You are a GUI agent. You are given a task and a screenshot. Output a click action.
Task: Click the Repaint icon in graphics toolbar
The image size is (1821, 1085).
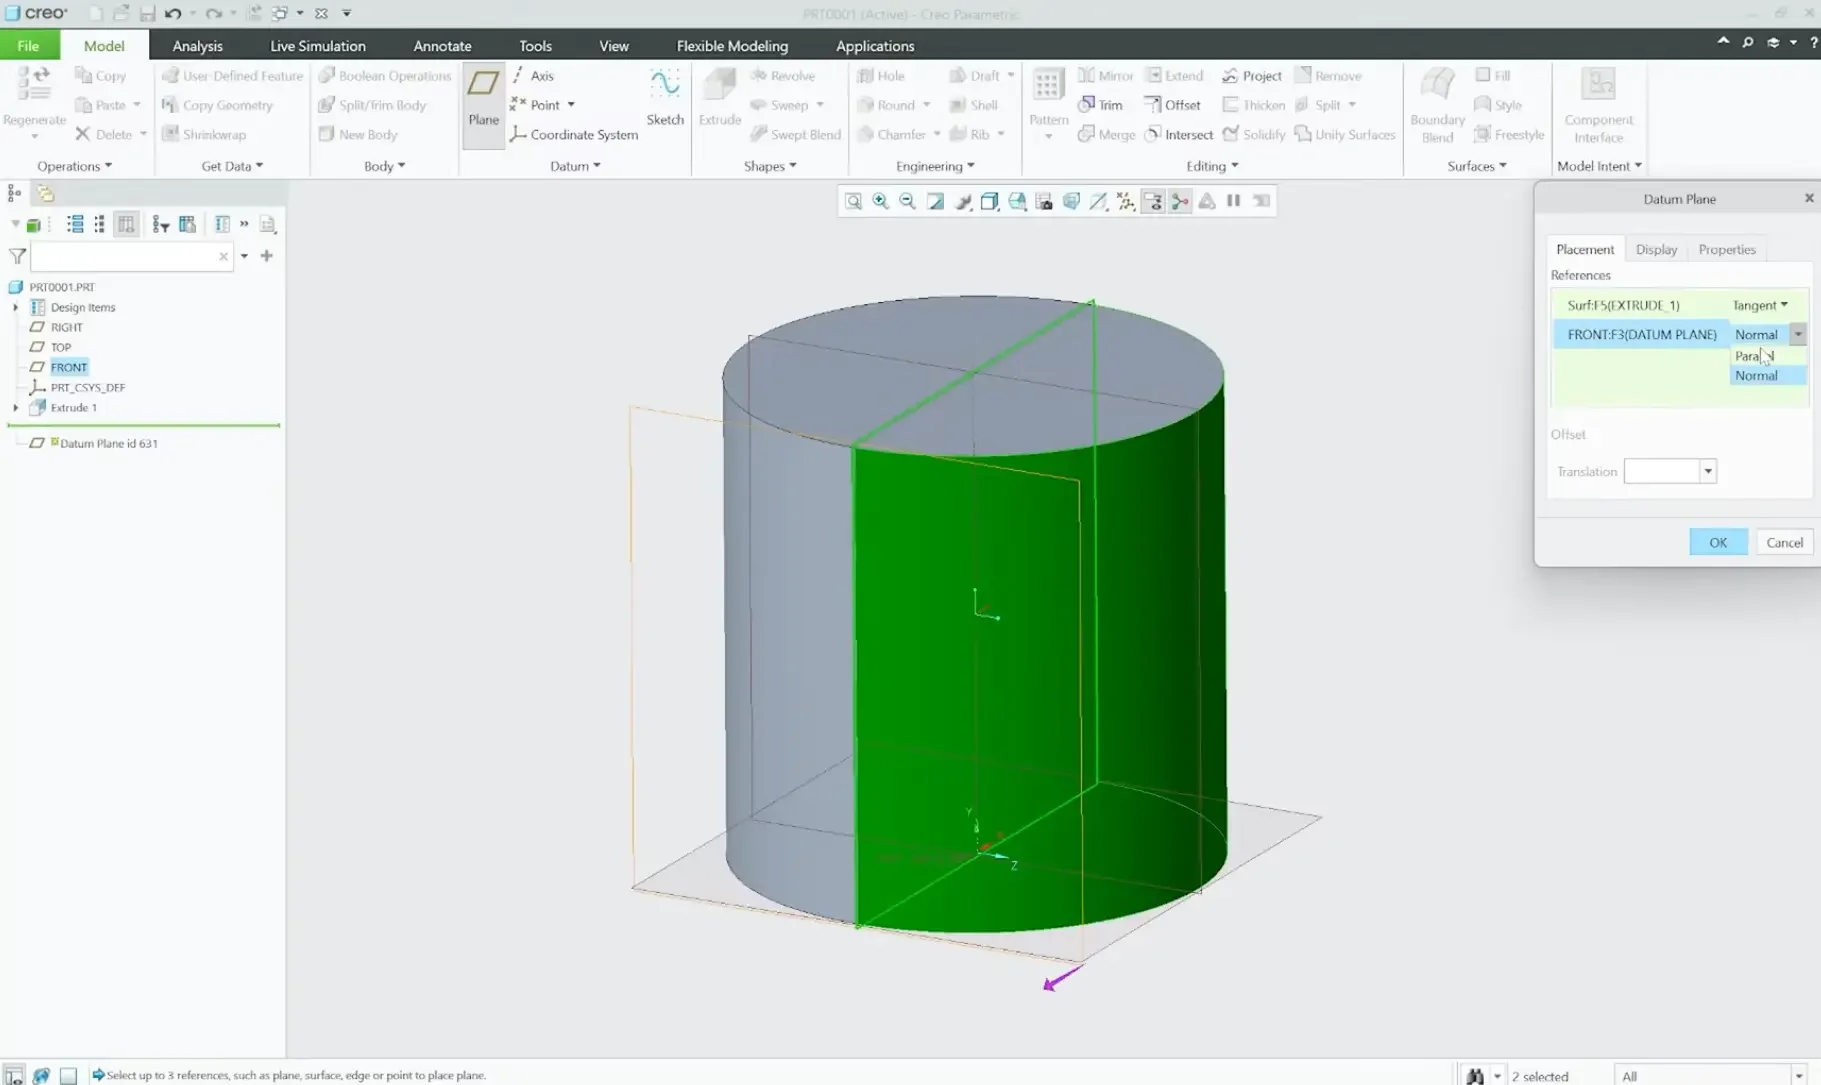point(935,201)
